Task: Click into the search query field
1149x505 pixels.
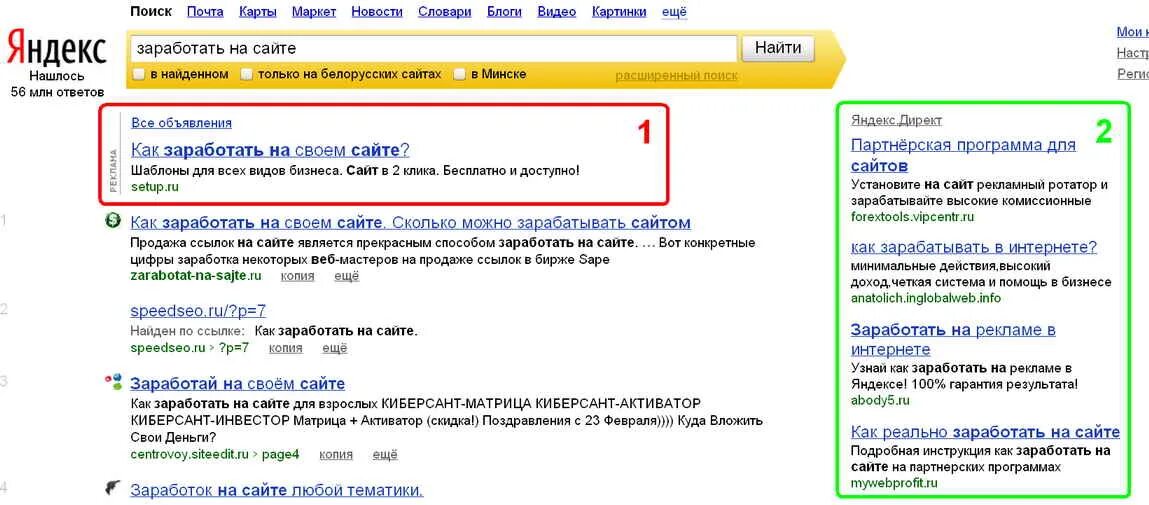Action: (433, 49)
